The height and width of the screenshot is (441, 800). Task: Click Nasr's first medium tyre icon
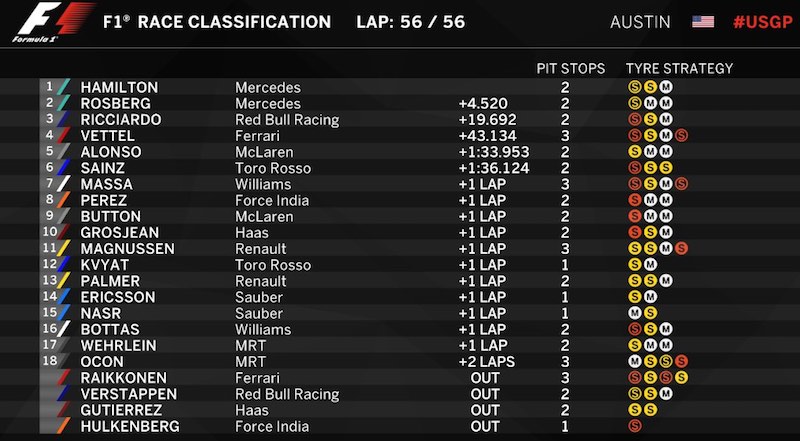pos(634,313)
